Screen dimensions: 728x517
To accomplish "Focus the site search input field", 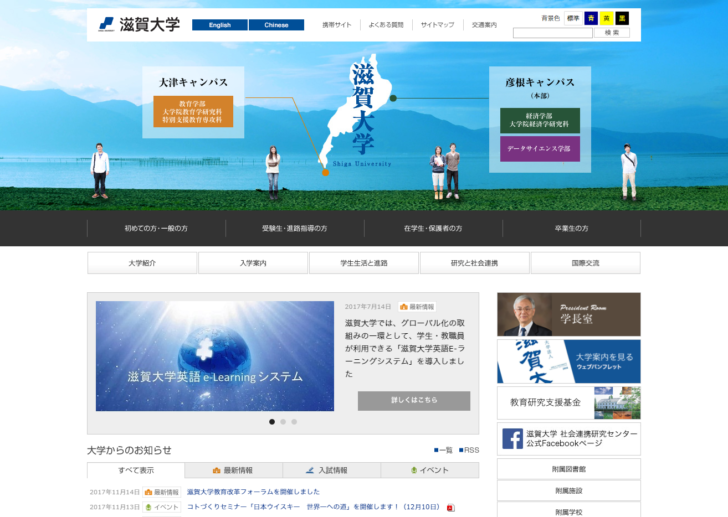I will [x=552, y=32].
